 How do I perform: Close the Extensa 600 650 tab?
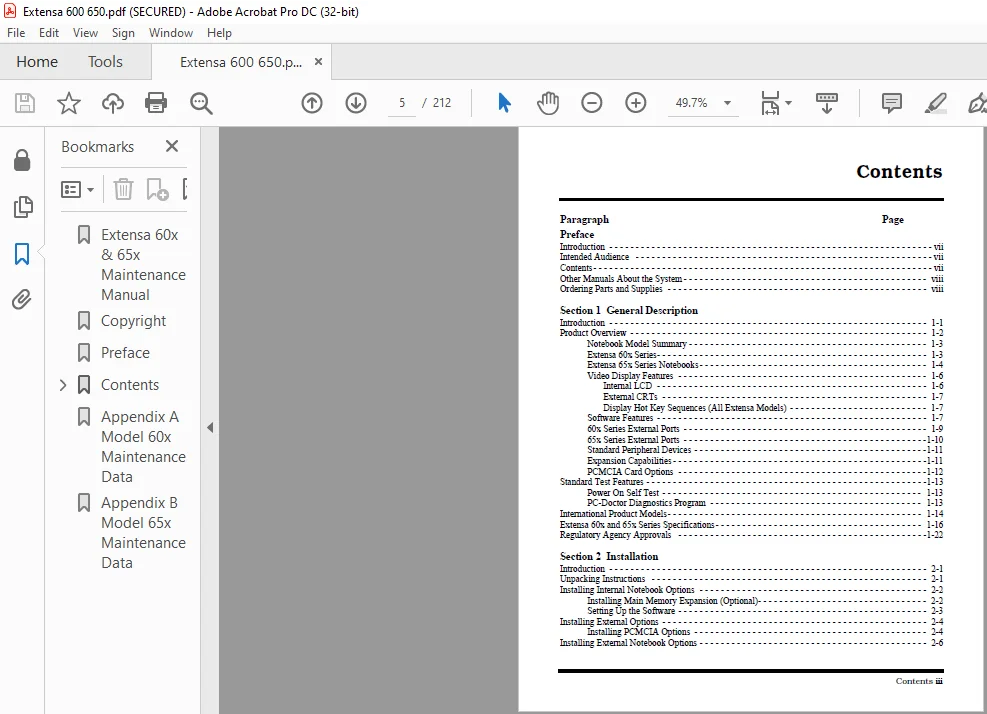click(319, 62)
